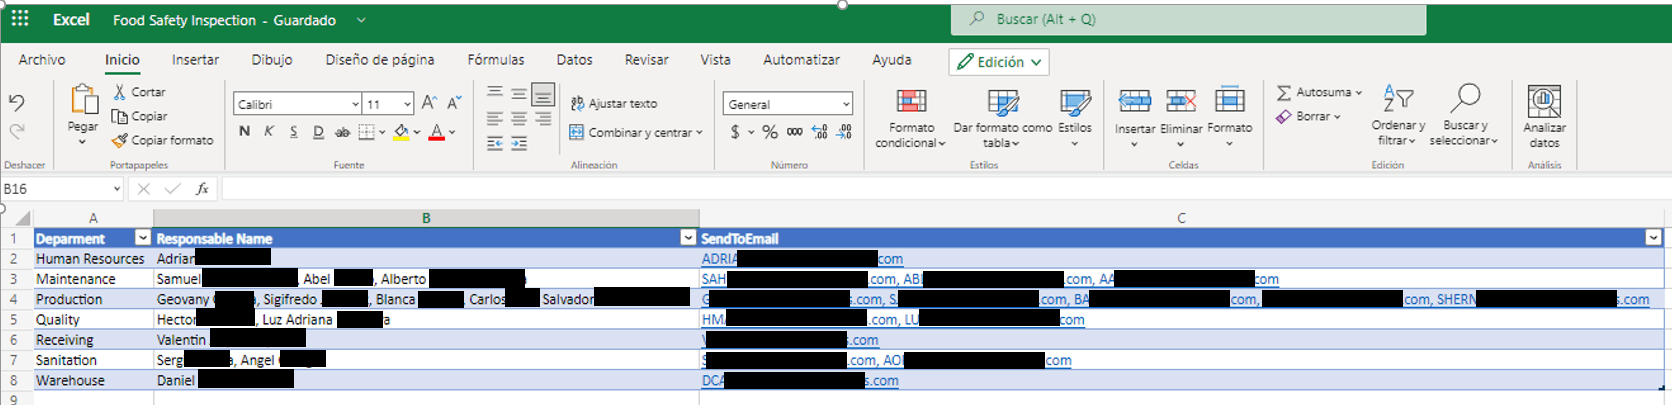Screen dimensions: 1672x405
Task: Click the Eliminar cells button
Action: [1181, 117]
